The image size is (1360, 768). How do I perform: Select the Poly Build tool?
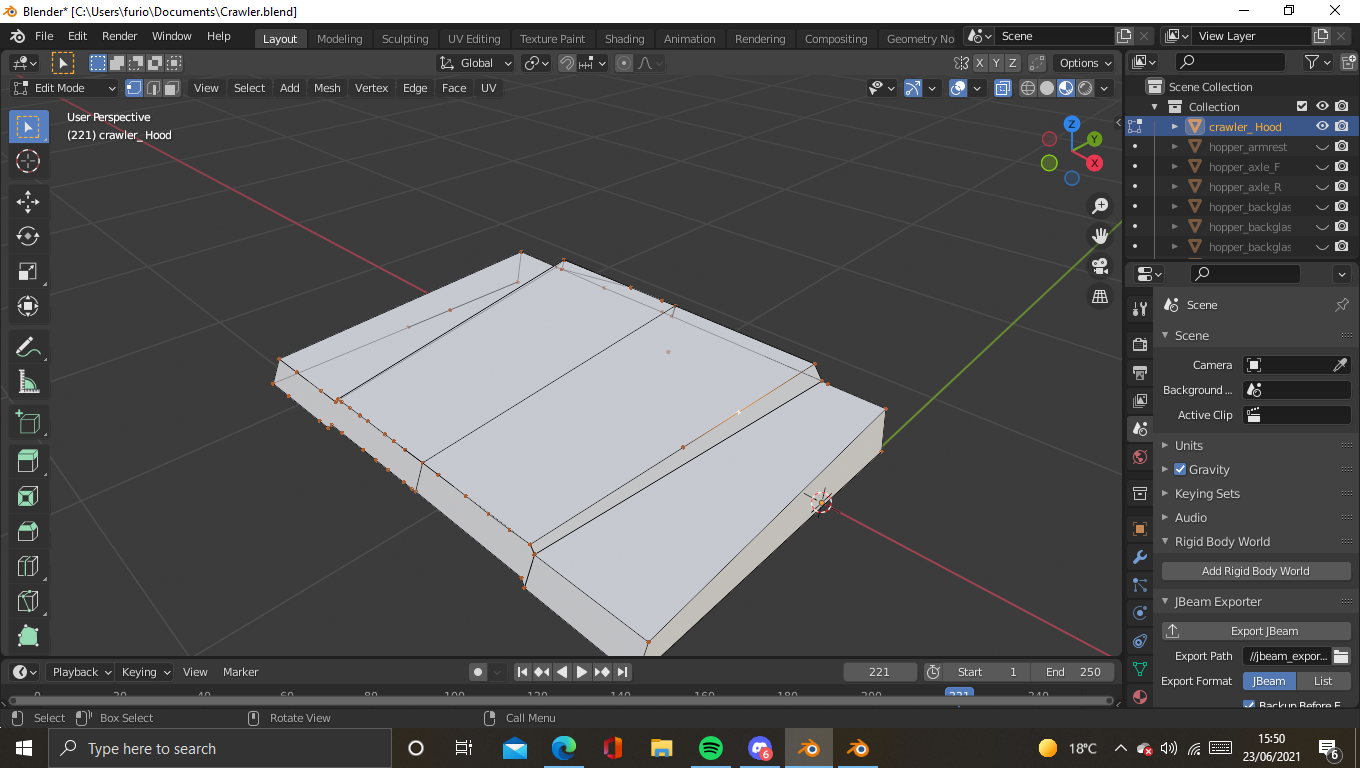point(28,637)
